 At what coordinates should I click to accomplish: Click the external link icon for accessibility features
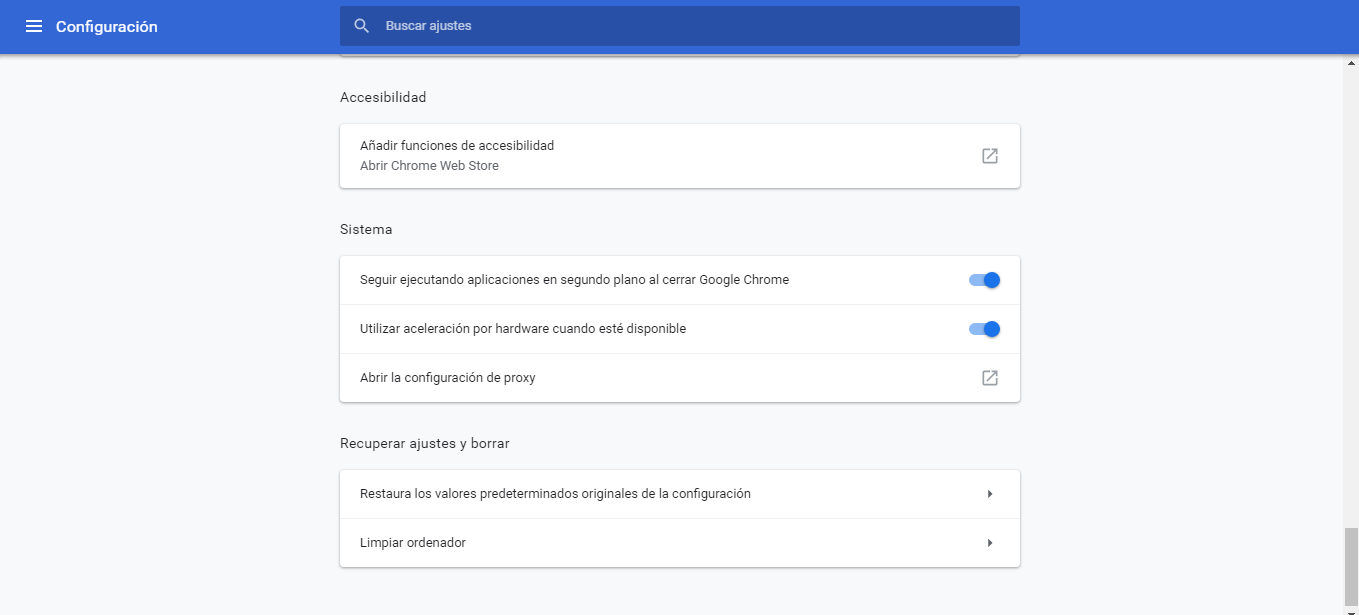[989, 156]
